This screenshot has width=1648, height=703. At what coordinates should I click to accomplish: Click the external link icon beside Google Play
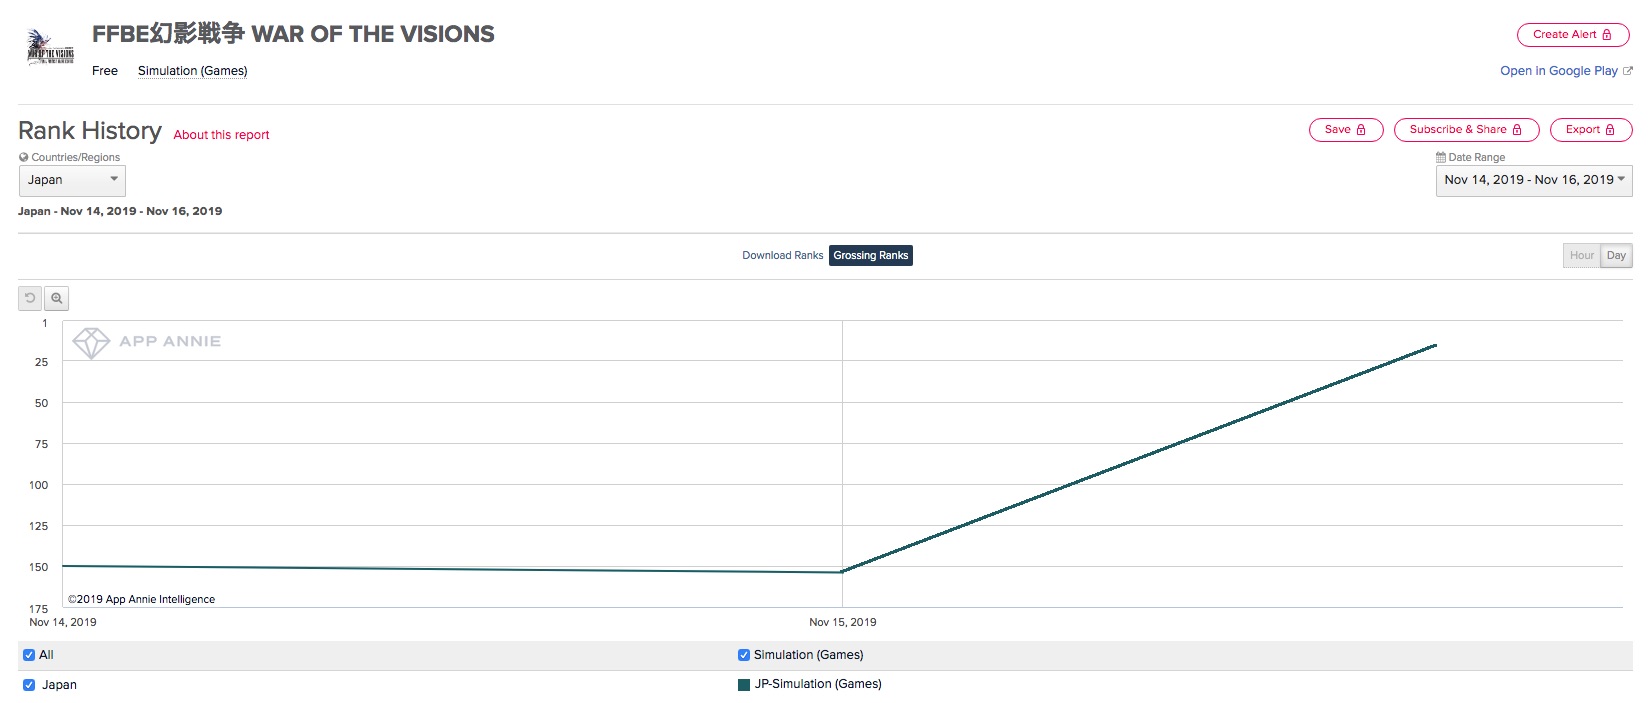1628,71
